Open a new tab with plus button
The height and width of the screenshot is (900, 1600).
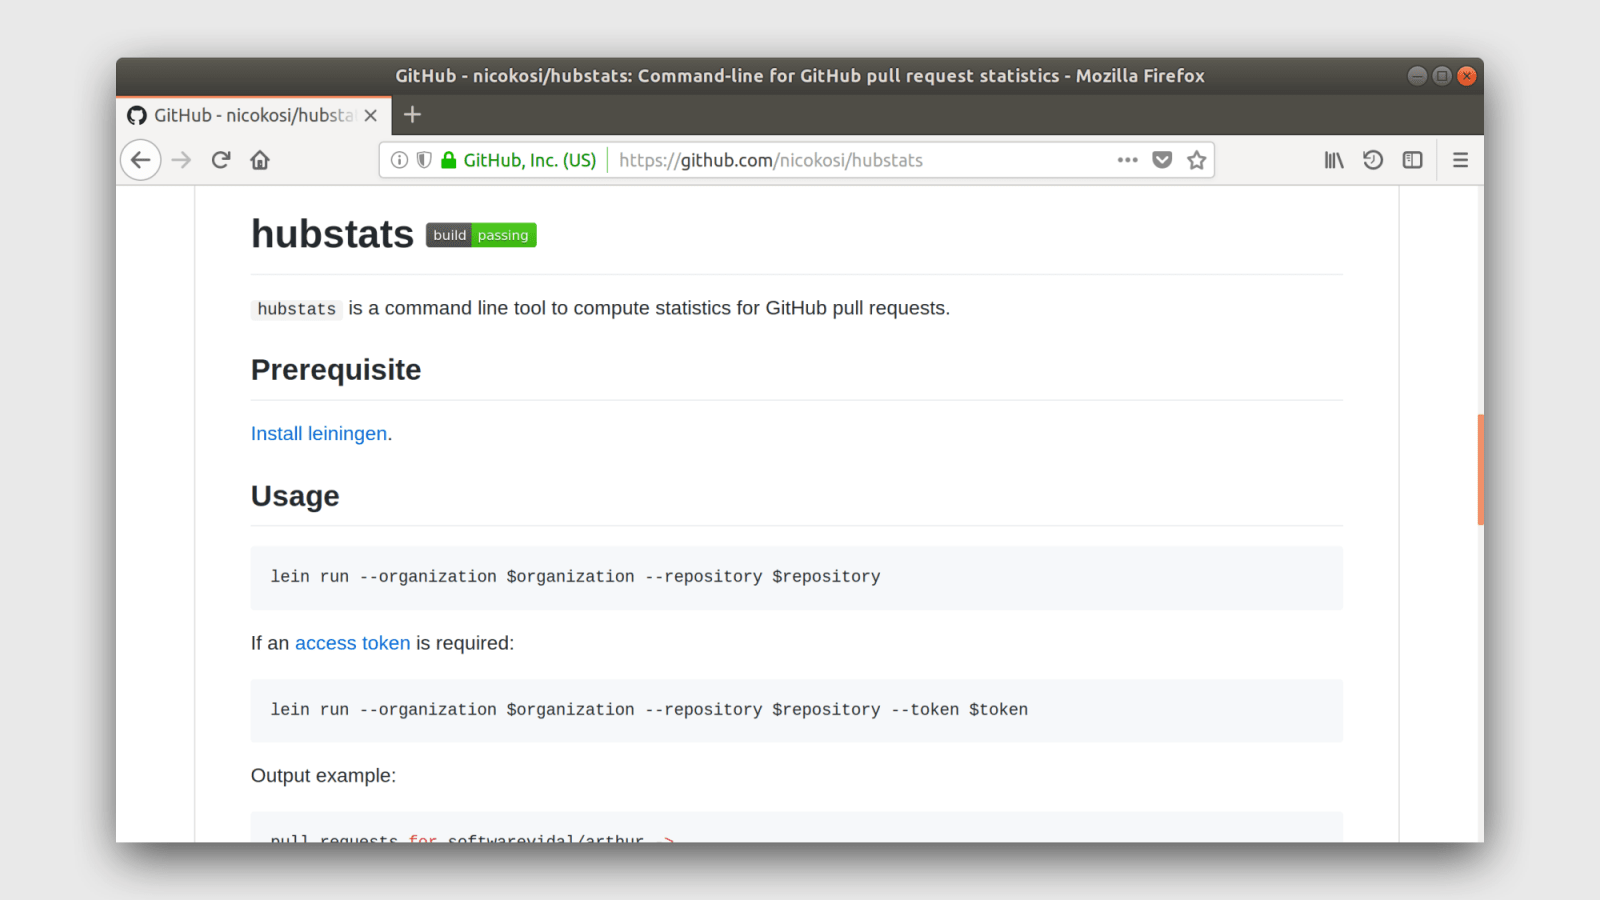coord(412,115)
